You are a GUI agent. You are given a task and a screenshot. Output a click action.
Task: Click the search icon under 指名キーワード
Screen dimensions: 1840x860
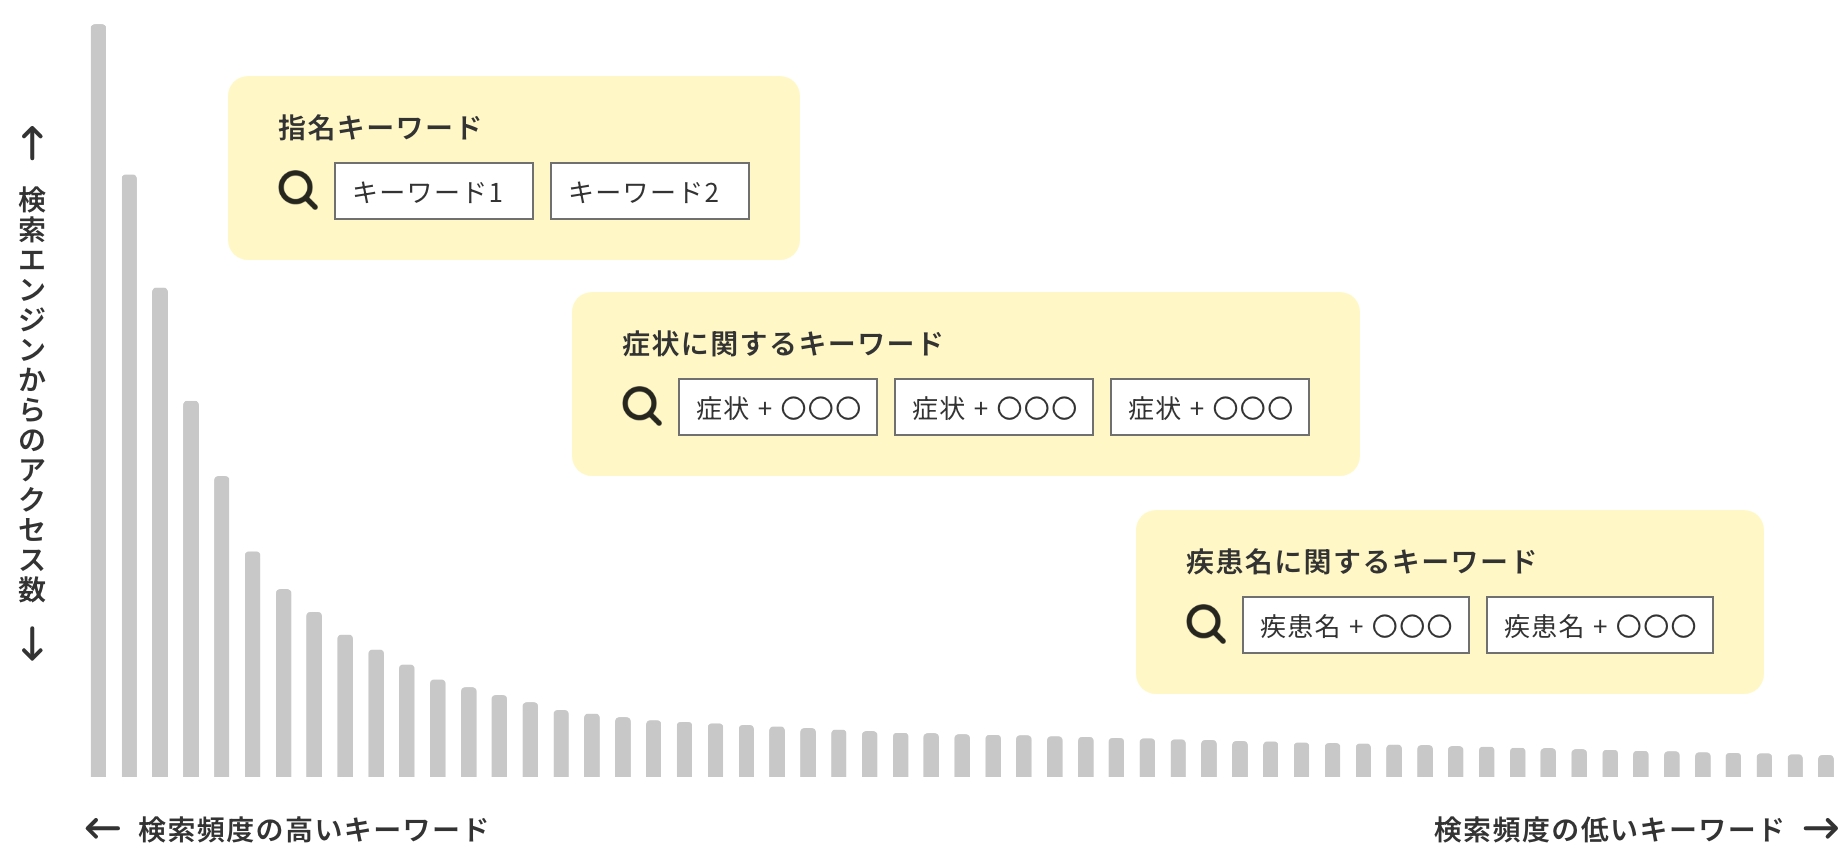(x=298, y=190)
